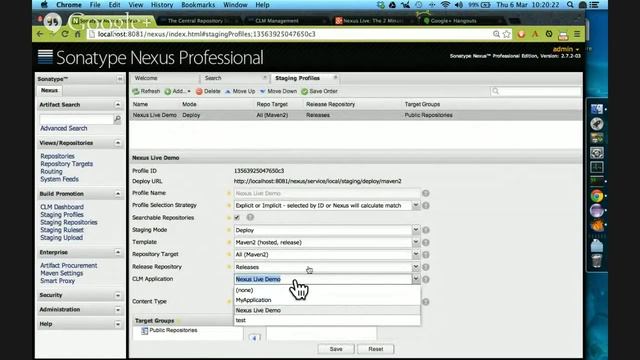Close the Search tab

pos(265,77)
